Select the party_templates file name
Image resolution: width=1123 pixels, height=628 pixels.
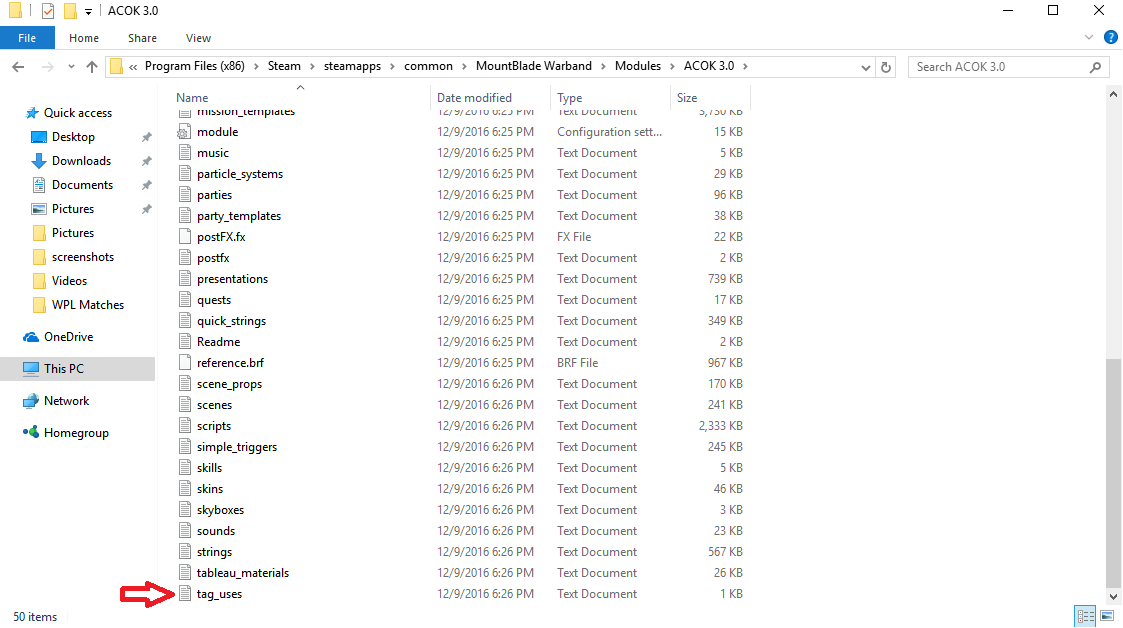click(238, 216)
